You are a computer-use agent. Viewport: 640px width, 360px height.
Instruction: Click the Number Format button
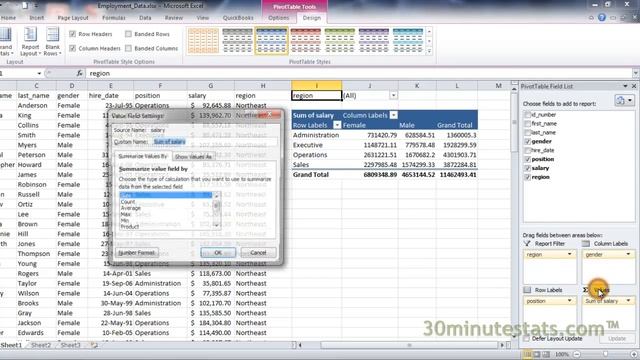136,253
